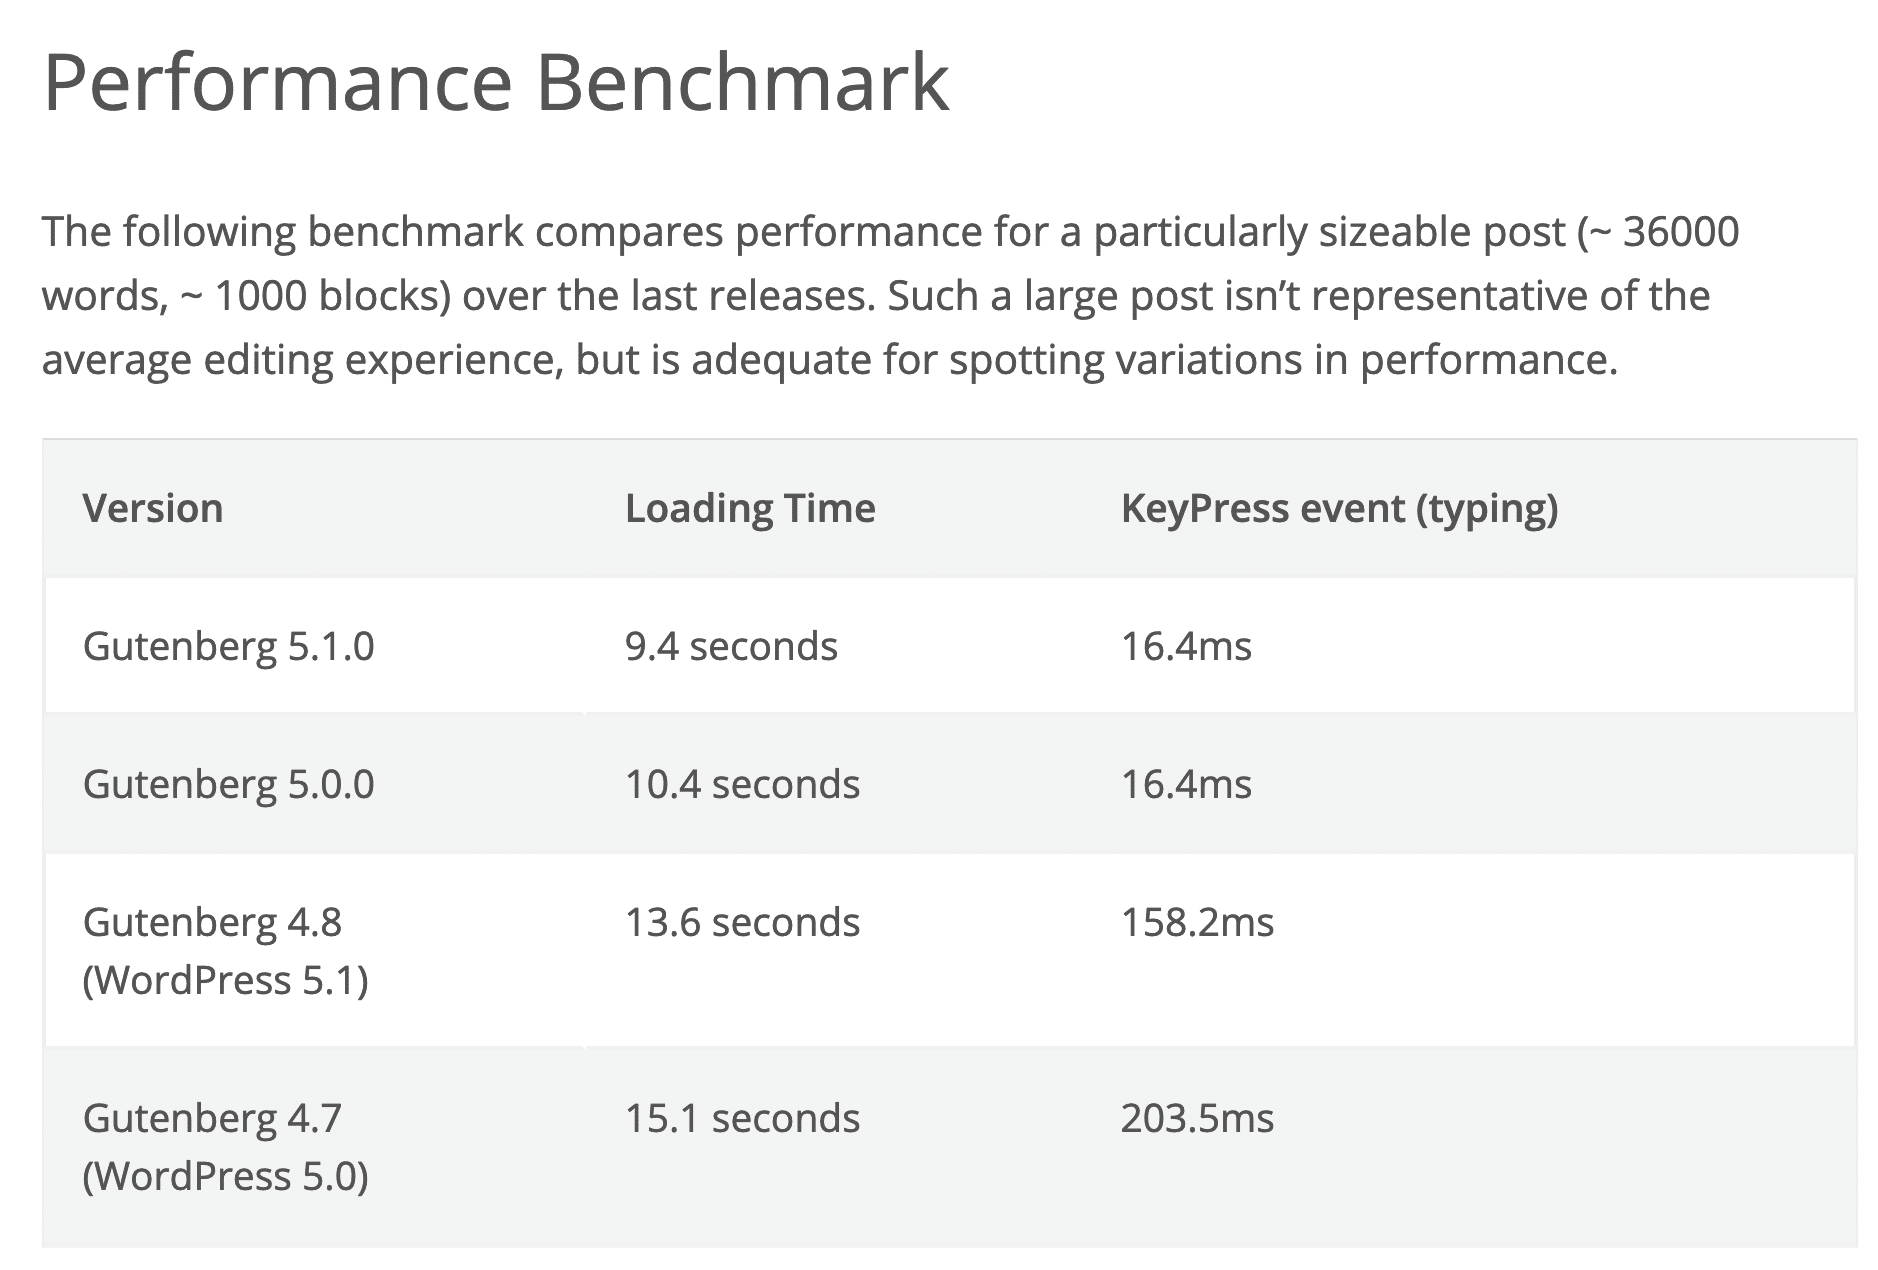1878x1270 pixels.
Task: Select the Gutenberg 5.1.0 version cell
Action: (229, 646)
